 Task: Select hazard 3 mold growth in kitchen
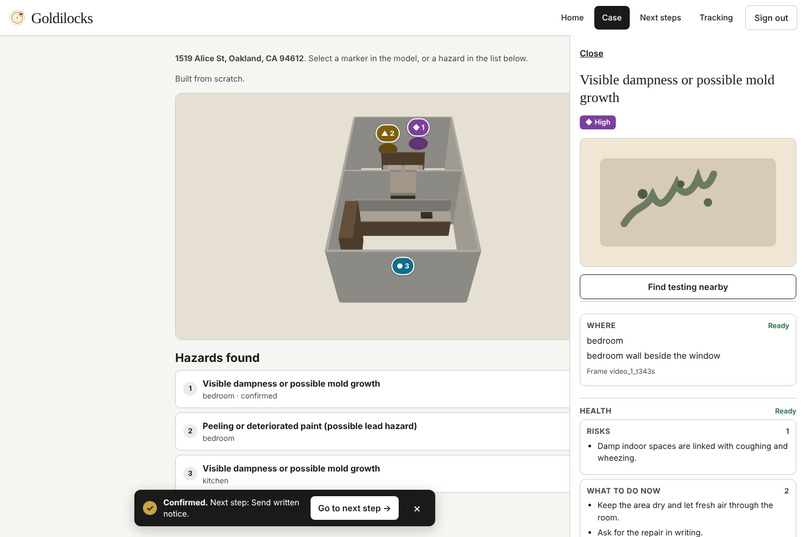coord(372,474)
